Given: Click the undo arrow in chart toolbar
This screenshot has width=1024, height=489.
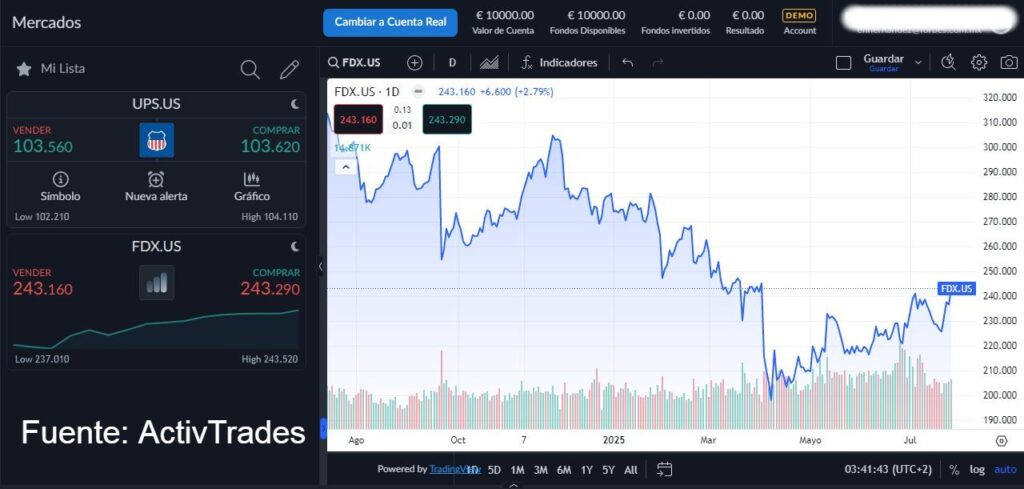Looking at the screenshot, I should [627, 62].
